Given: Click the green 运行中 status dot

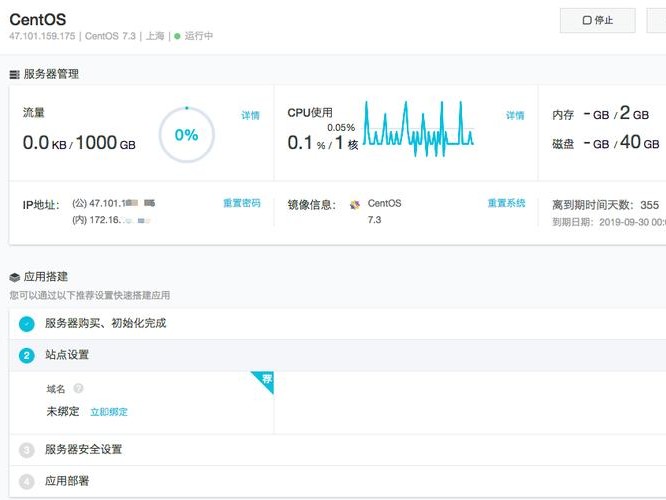Looking at the screenshot, I should click(x=178, y=36).
